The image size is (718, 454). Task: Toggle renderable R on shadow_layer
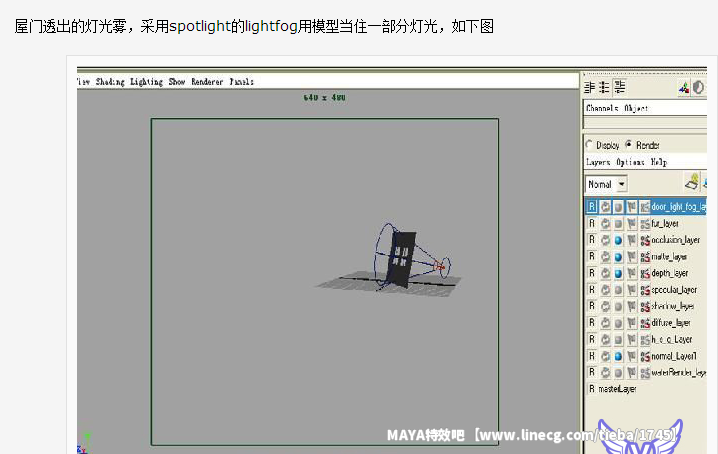[x=592, y=306]
